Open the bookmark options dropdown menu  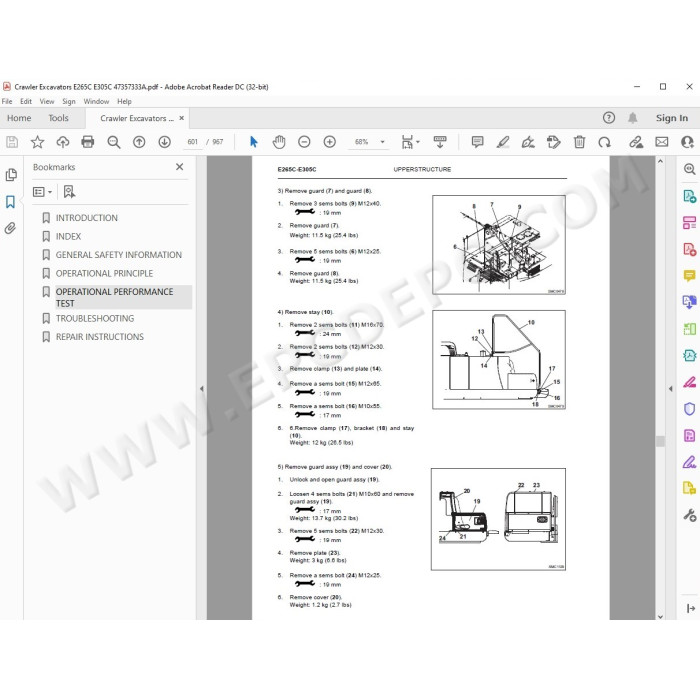[x=42, y=192]
